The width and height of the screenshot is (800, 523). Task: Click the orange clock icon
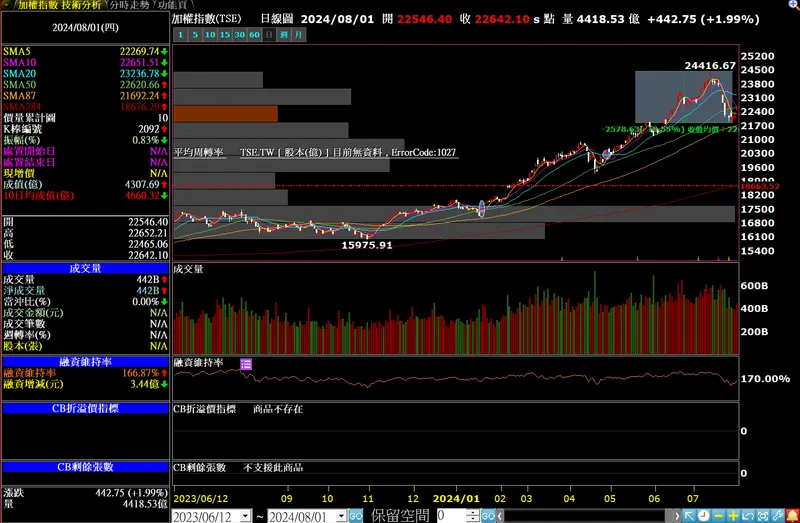(x=704, y=516)
